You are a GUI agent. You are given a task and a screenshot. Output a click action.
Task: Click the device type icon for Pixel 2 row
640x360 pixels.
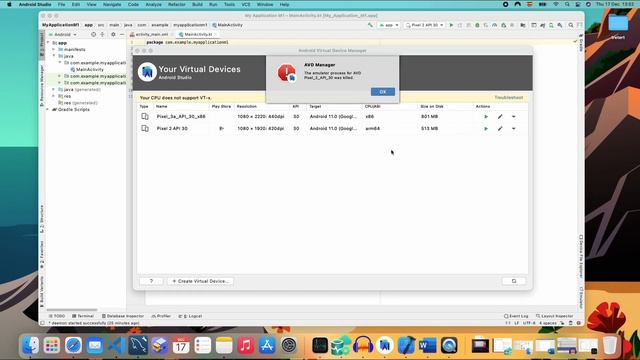pyautogui.click(x=144, y=129)
